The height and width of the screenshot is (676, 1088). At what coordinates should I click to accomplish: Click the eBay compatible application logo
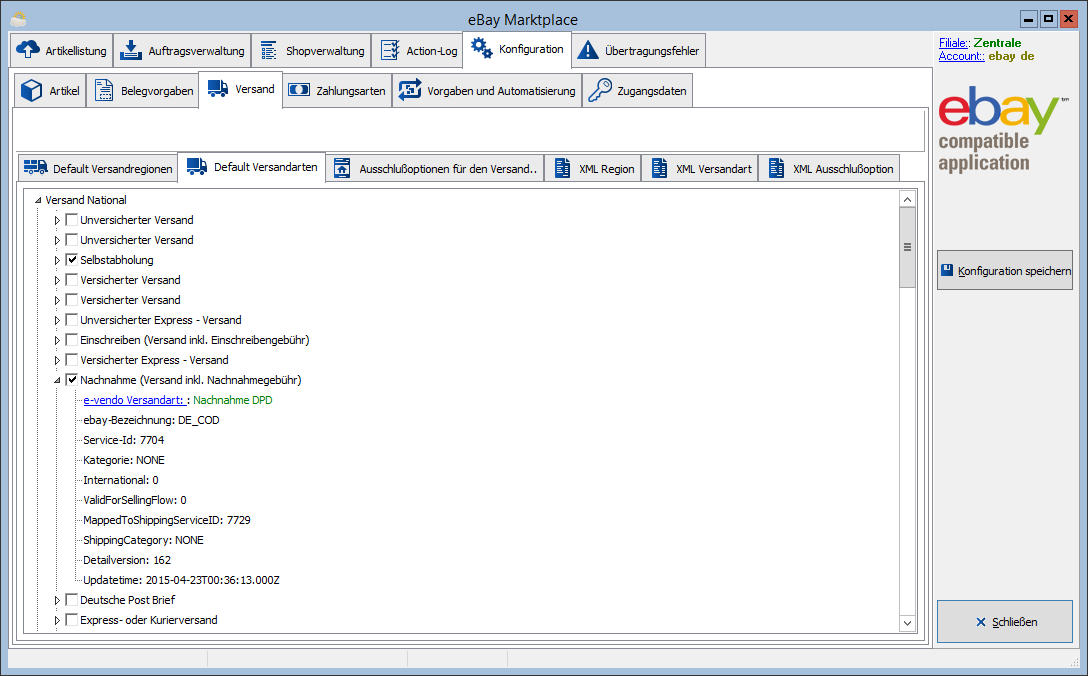pyautogui.click(x=1003, y=130)
